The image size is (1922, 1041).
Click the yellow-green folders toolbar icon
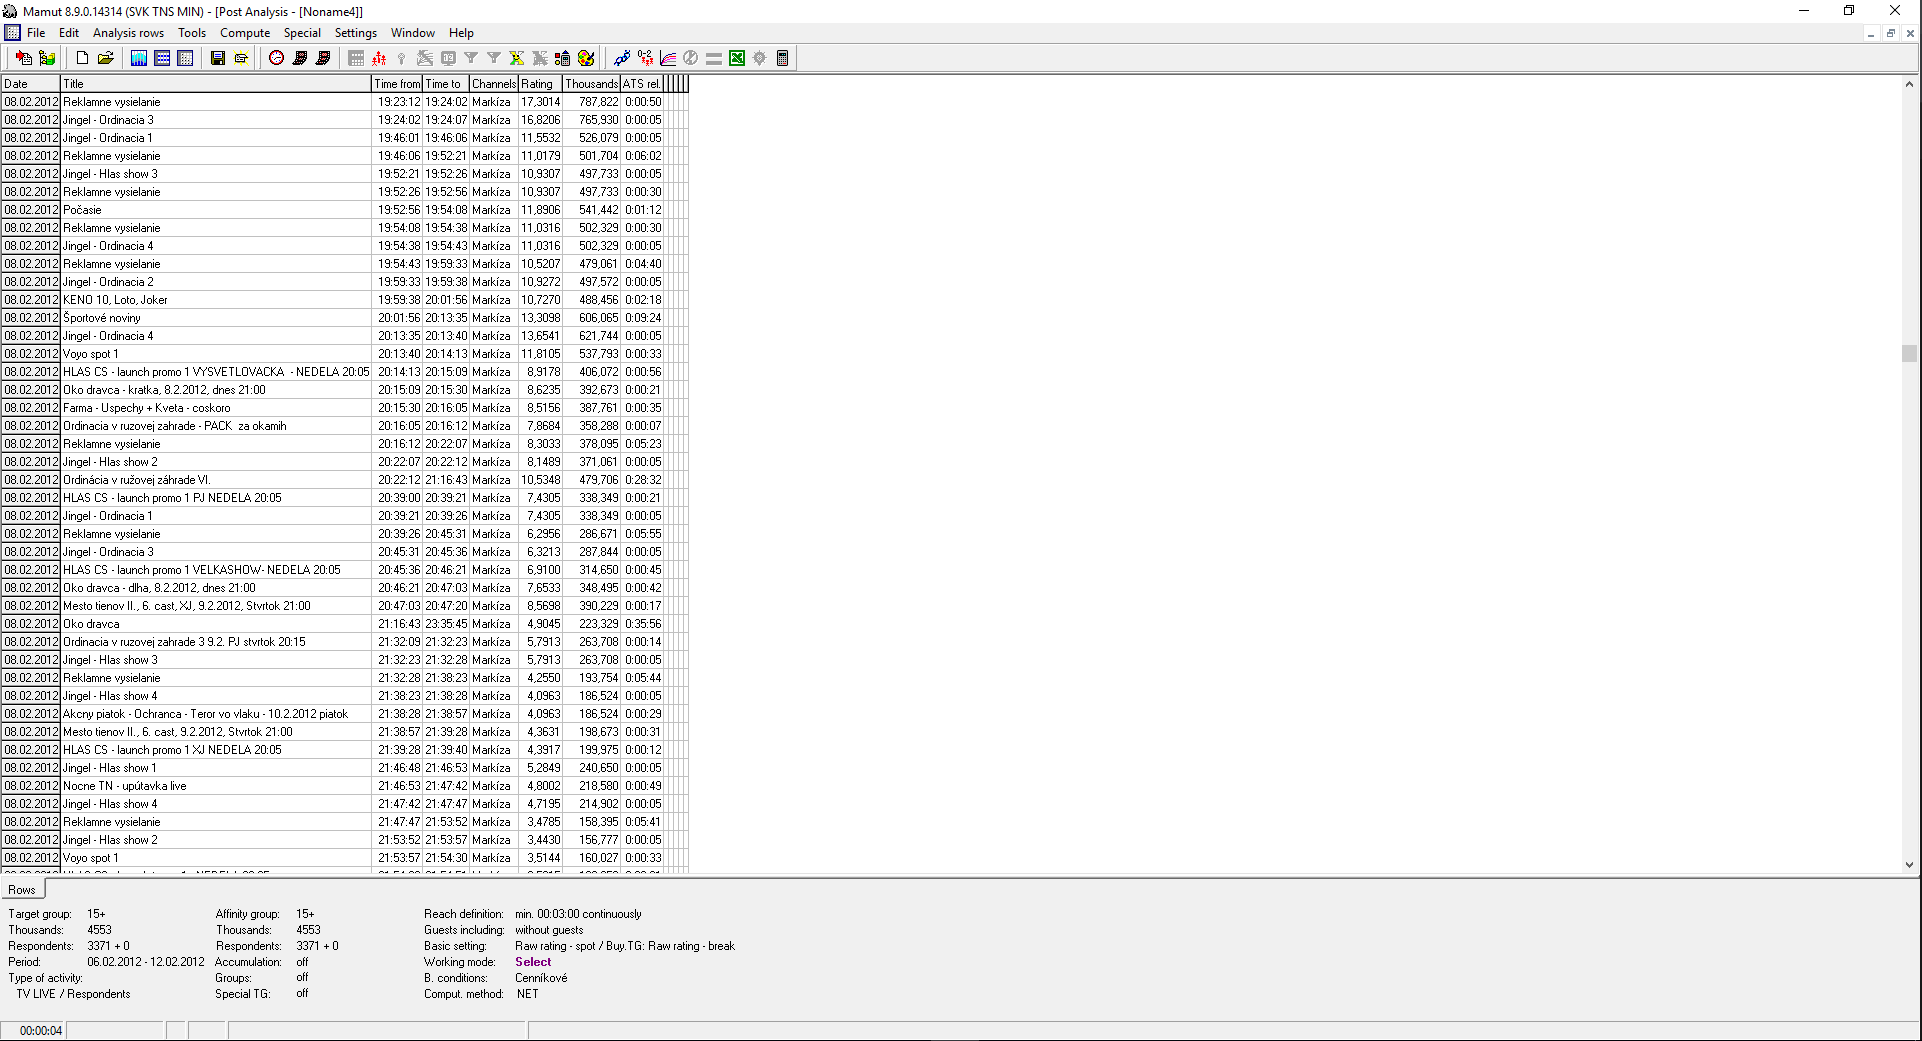click(x=47, y=58)
